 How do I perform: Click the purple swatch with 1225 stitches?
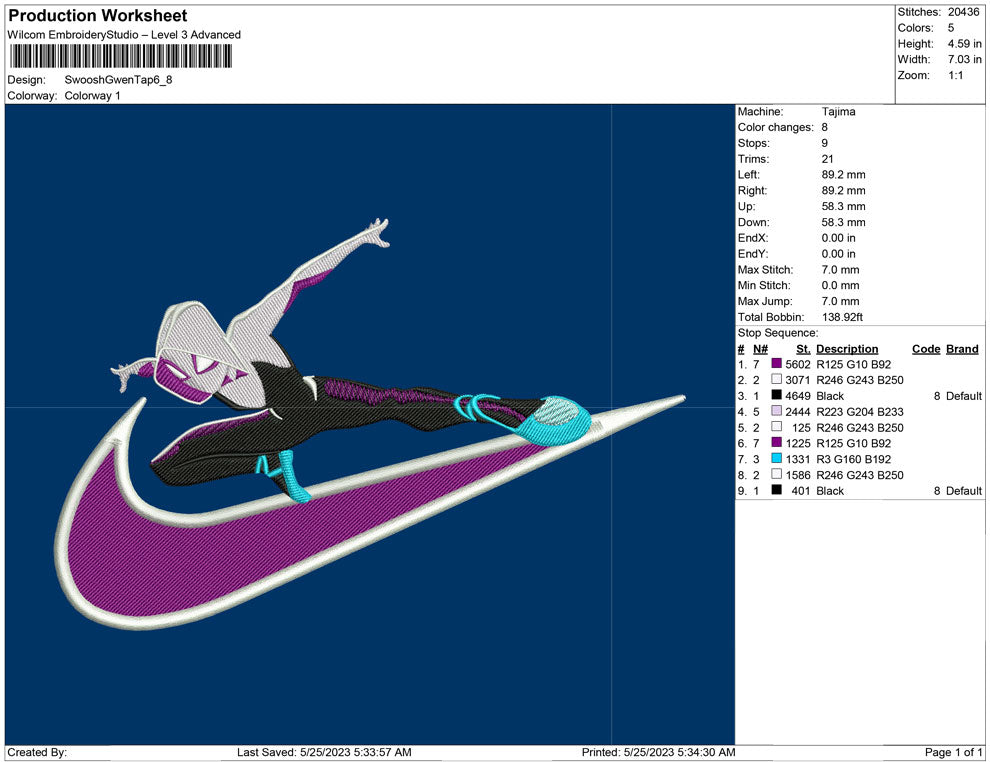777,443
